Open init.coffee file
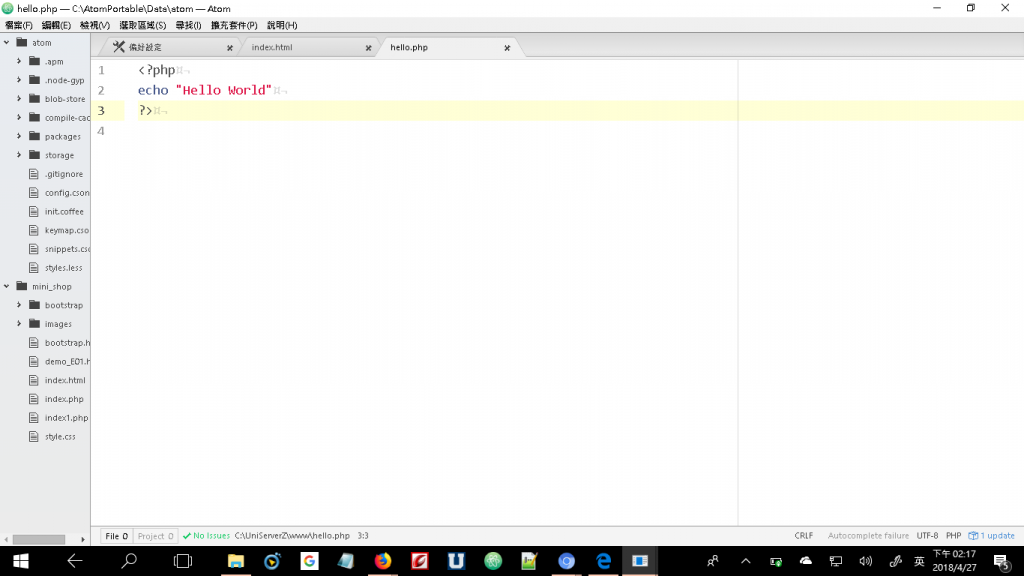The width and height of the screenshot is (1024, 576). click(x=64, y=212)
